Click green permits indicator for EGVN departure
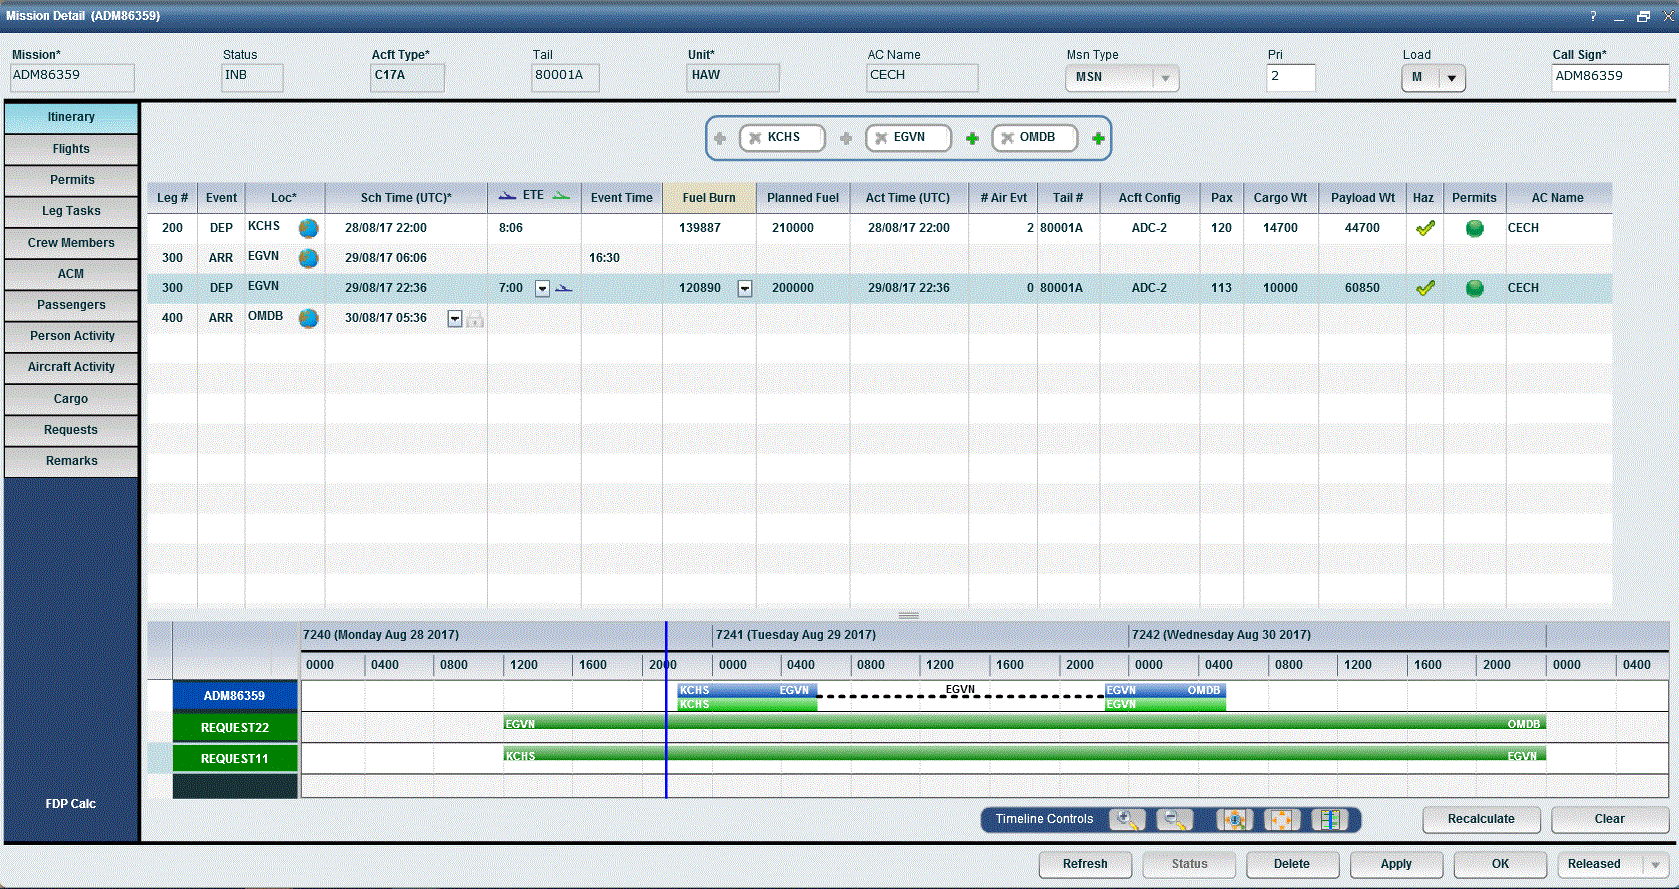 pos(1474,288)
